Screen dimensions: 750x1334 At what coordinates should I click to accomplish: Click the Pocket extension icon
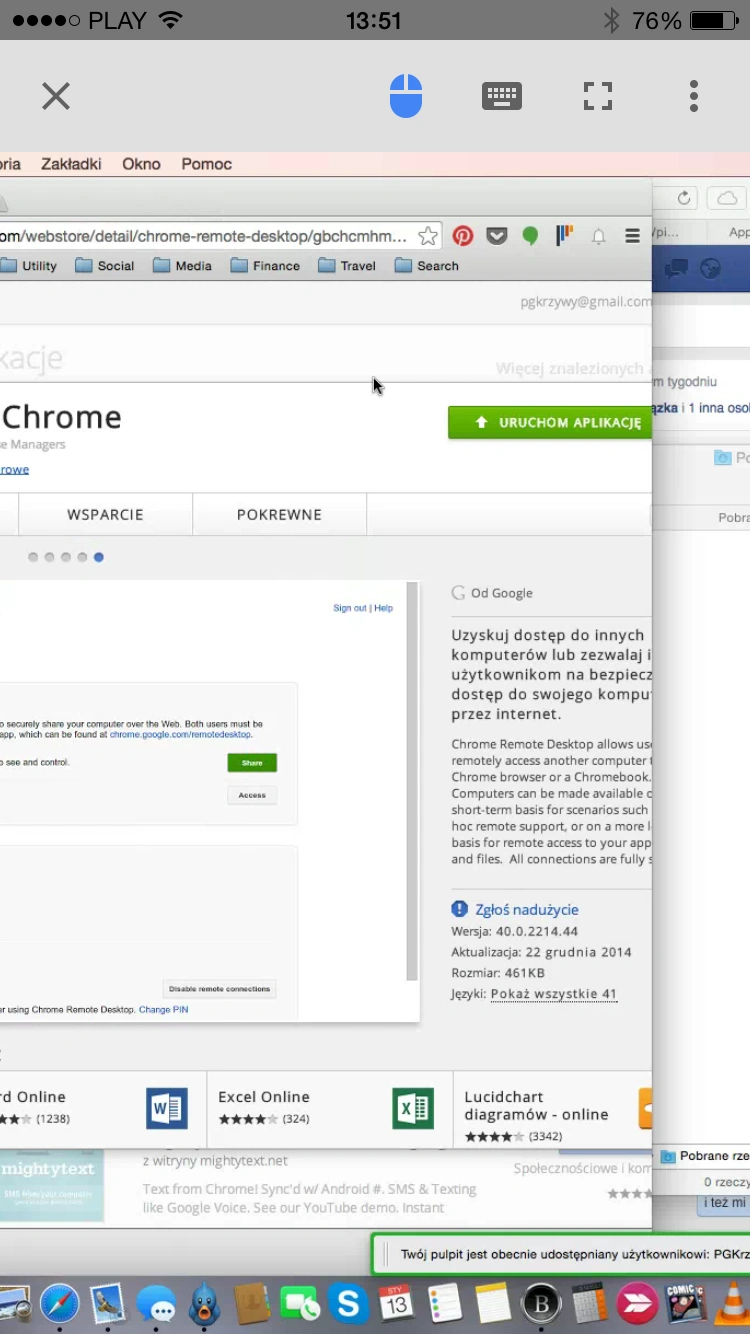[x=497, y=236]
